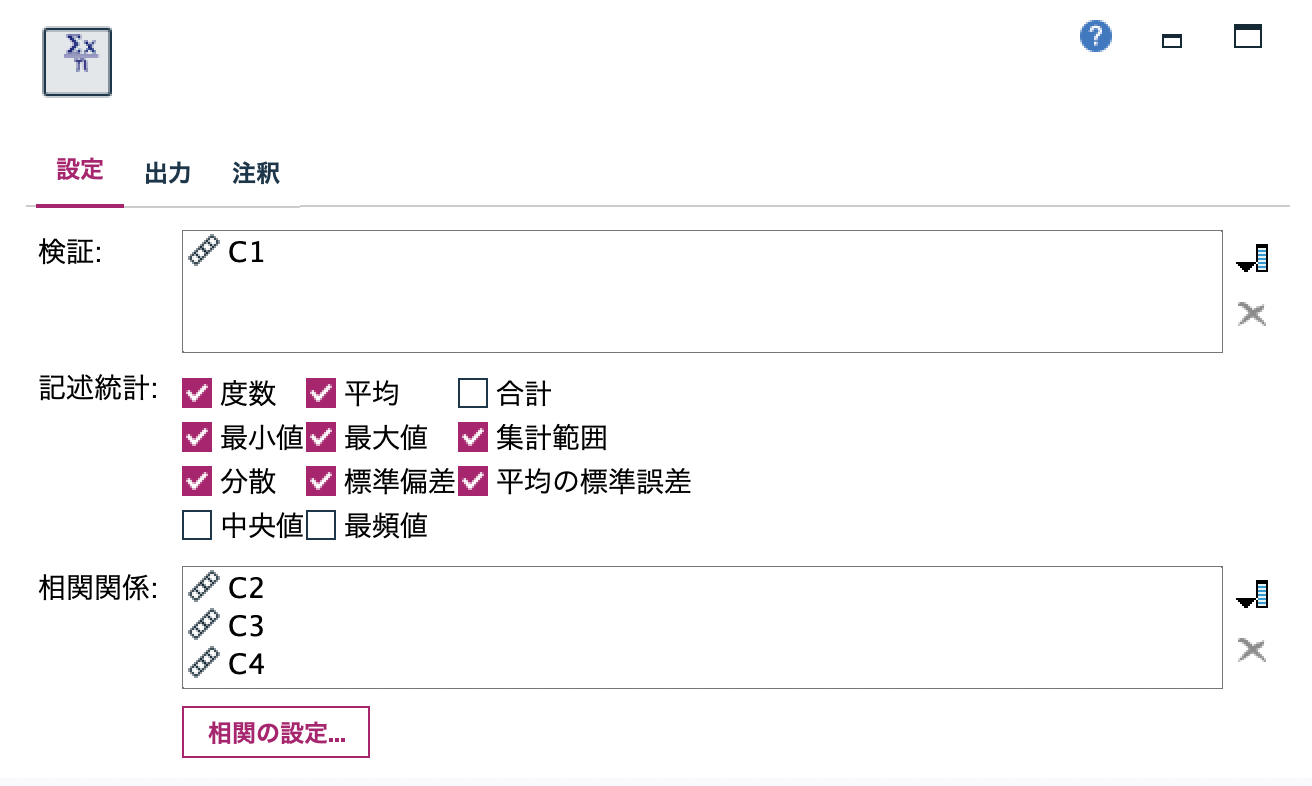The height and width of the screenshot is (786, 1312).
Task: Open the 相関の設定 dialog button
Action: tap(275, 732)
